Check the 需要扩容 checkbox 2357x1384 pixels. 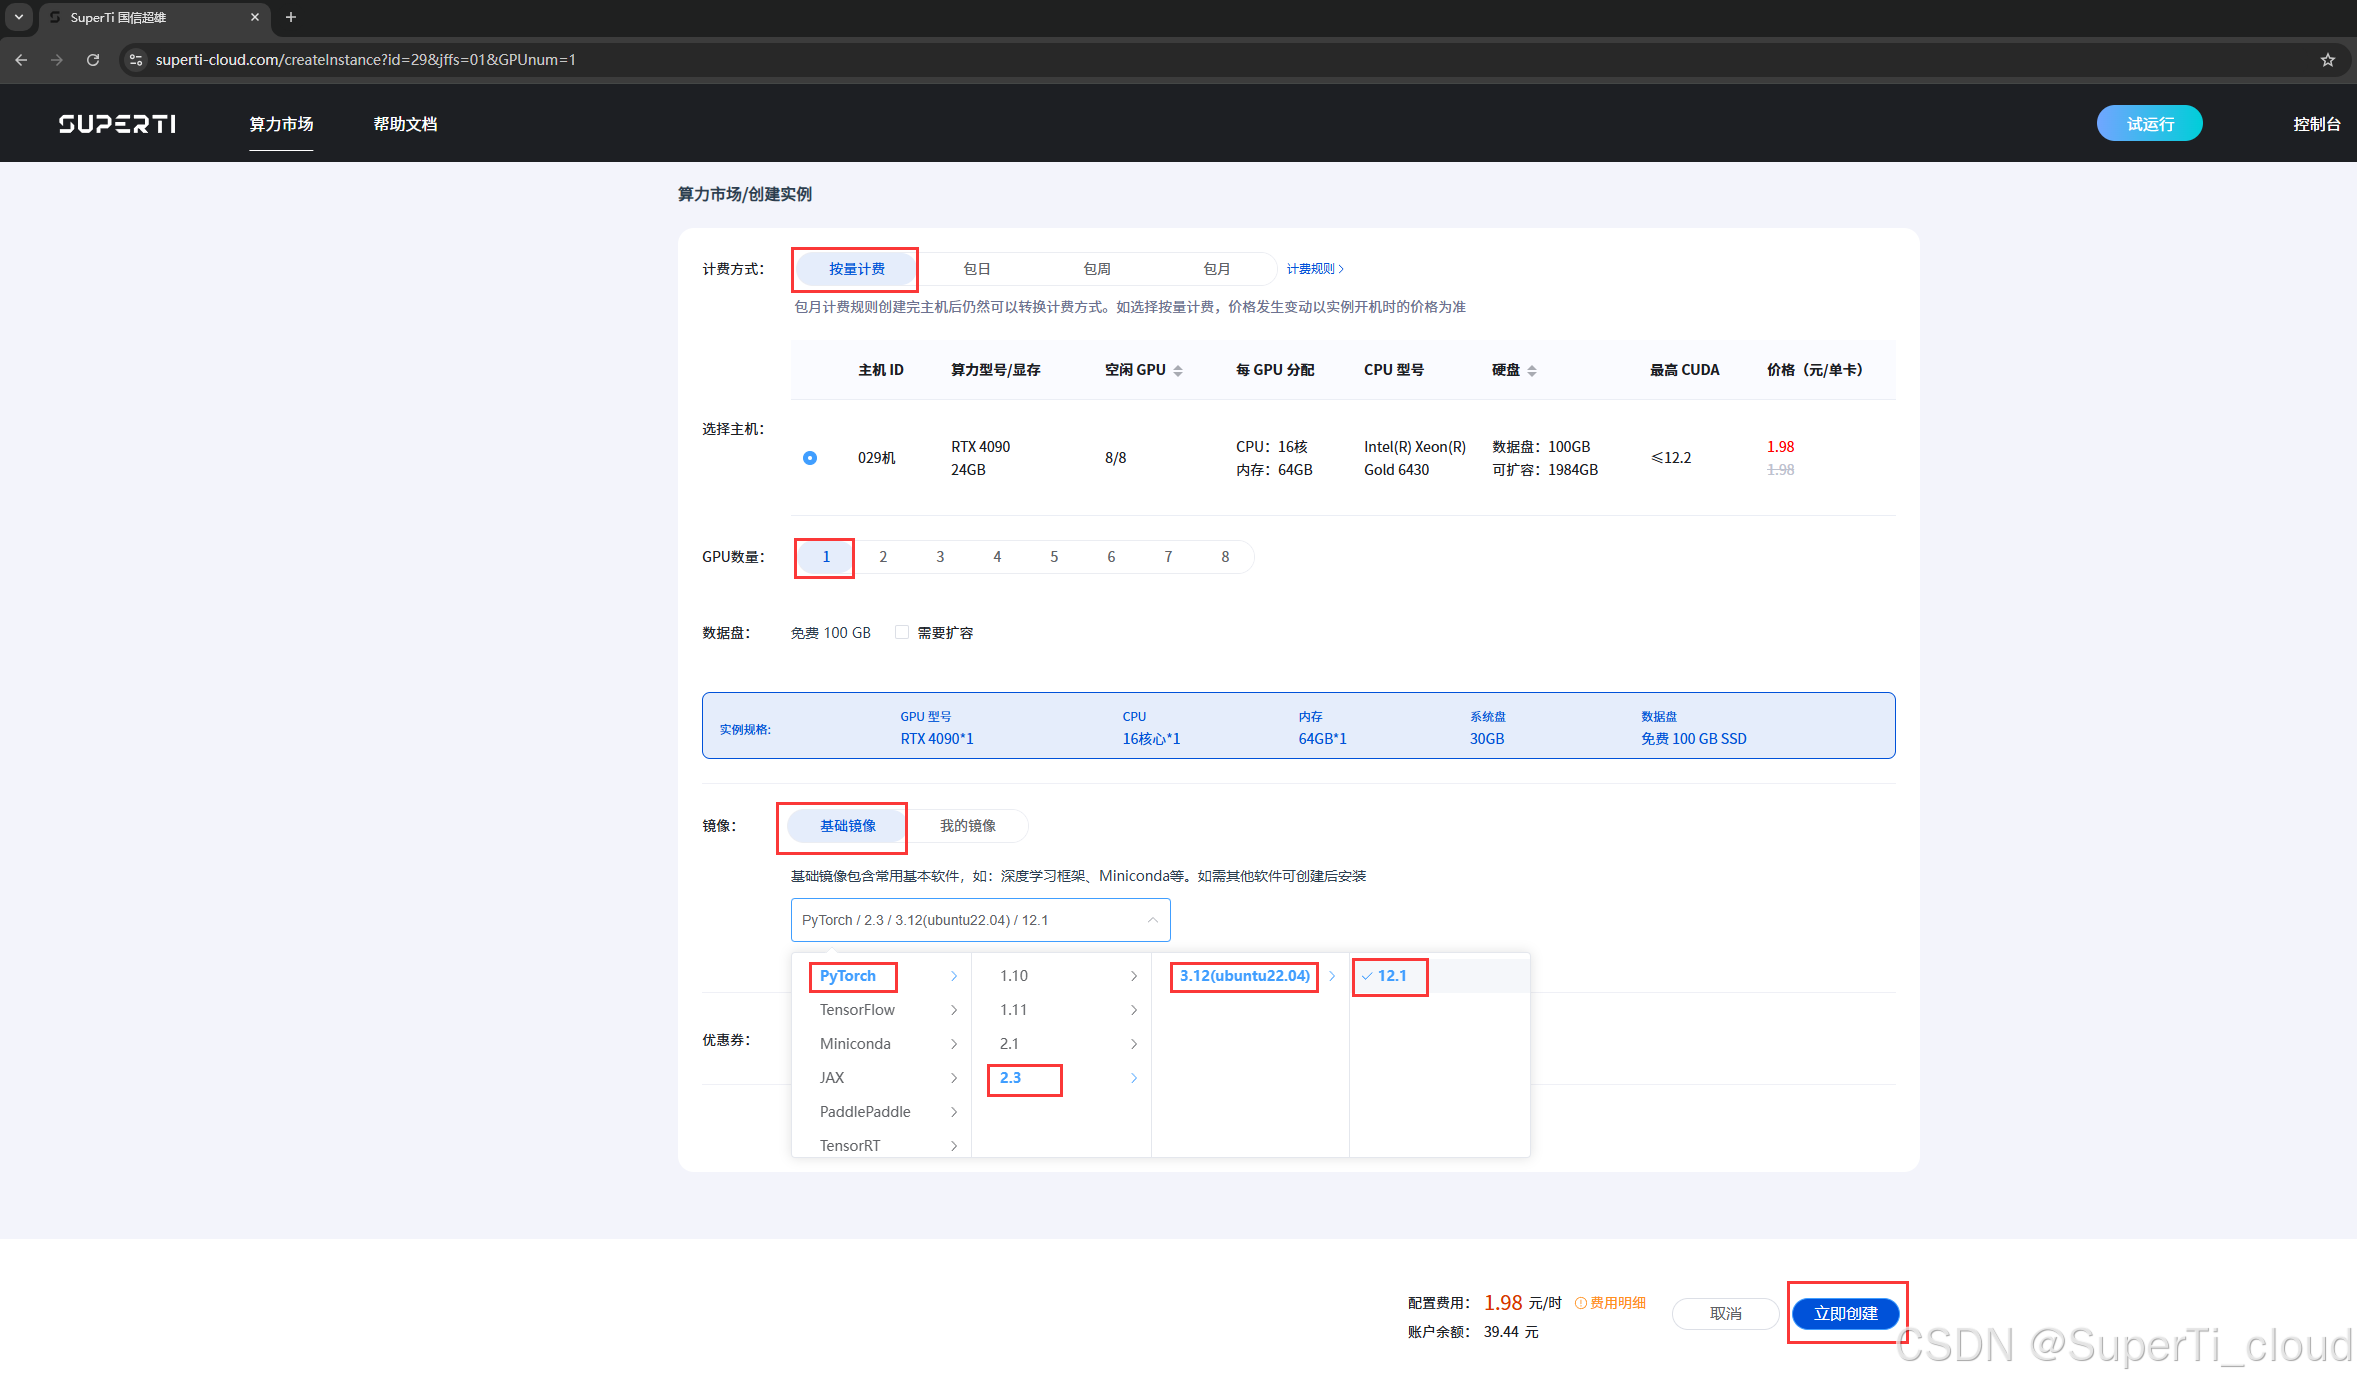click(902, 632)
